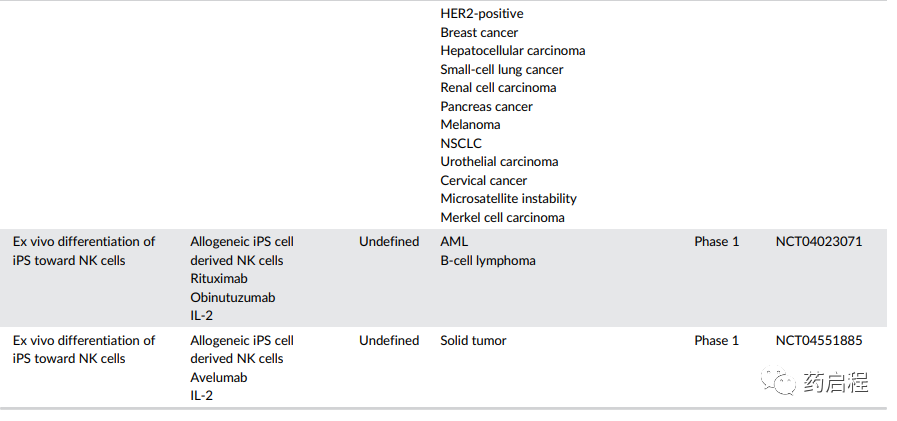Click Phase 1 in Solid tumor row
The width and height of the screenshot is (897, 421).
(x=717, y=341)
